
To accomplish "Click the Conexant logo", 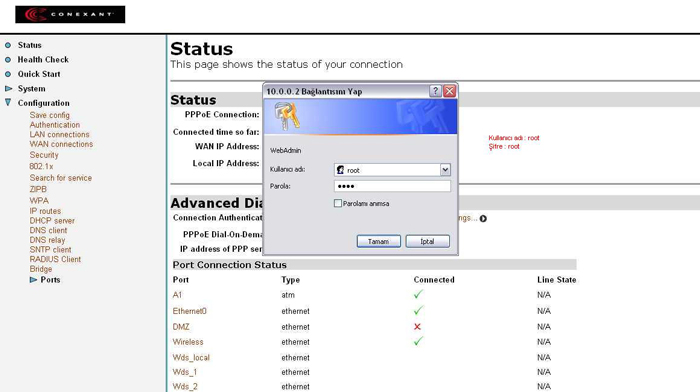I will click(70, 14).
